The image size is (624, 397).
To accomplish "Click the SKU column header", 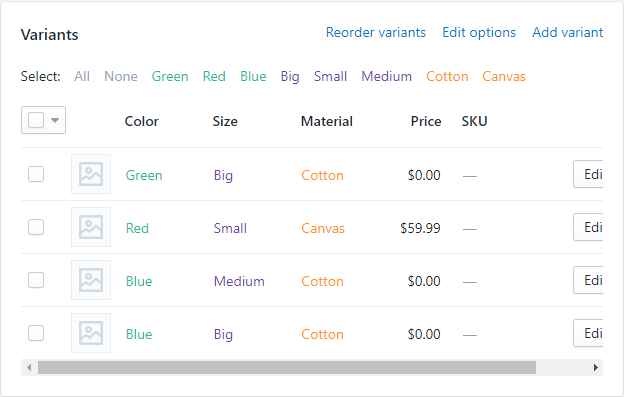I will coord(474,121).
